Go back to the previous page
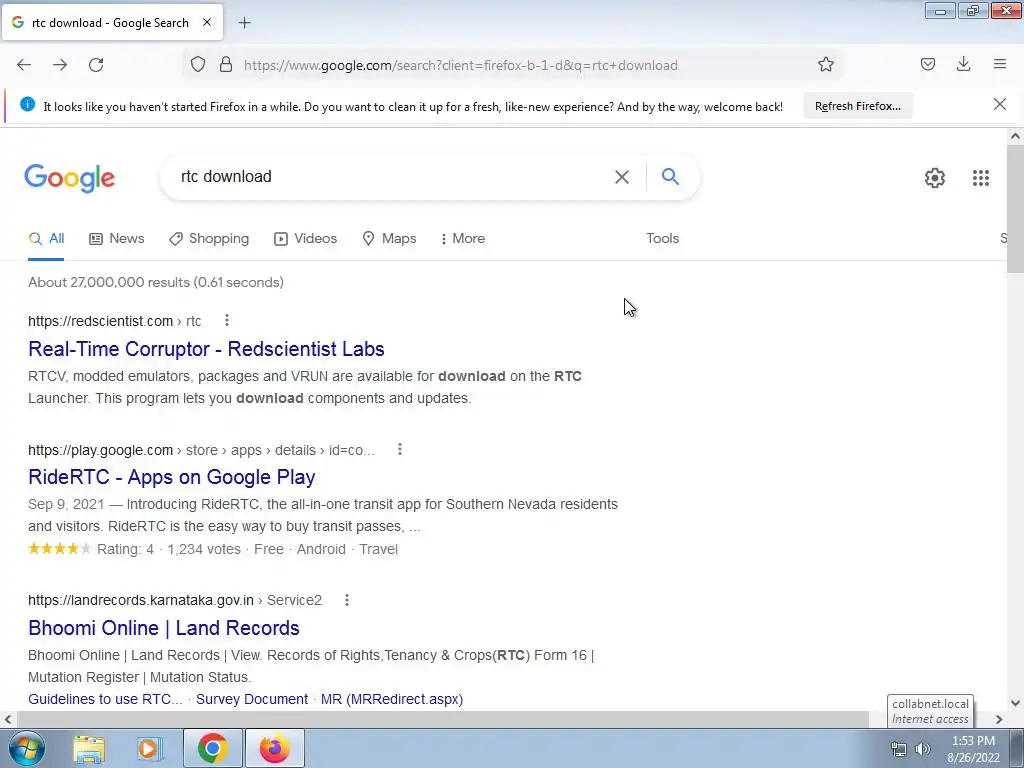Viewport: 1024px width, 768px height. [24, 65]
